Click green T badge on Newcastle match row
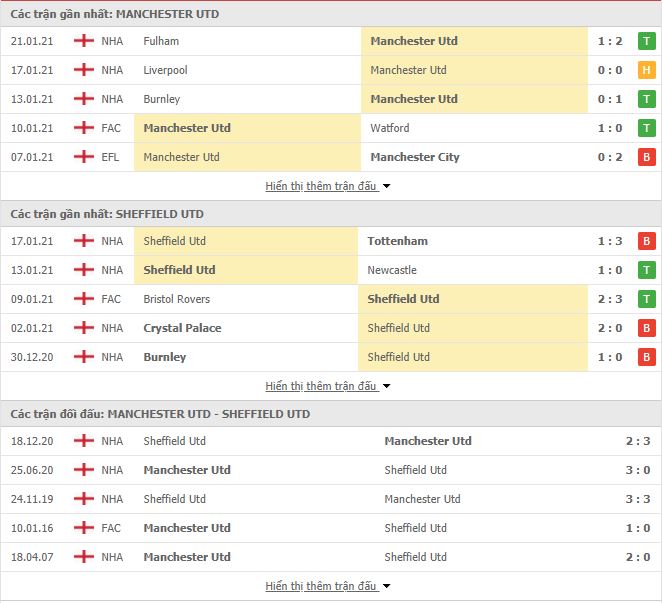 646,270
